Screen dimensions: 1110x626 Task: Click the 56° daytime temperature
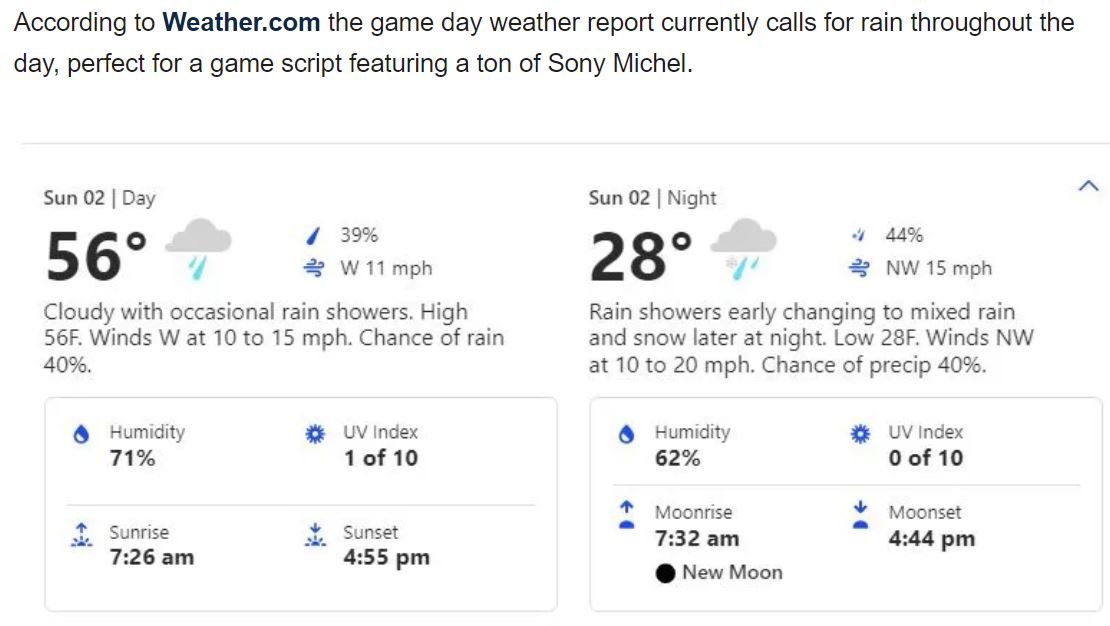point(96,256)
